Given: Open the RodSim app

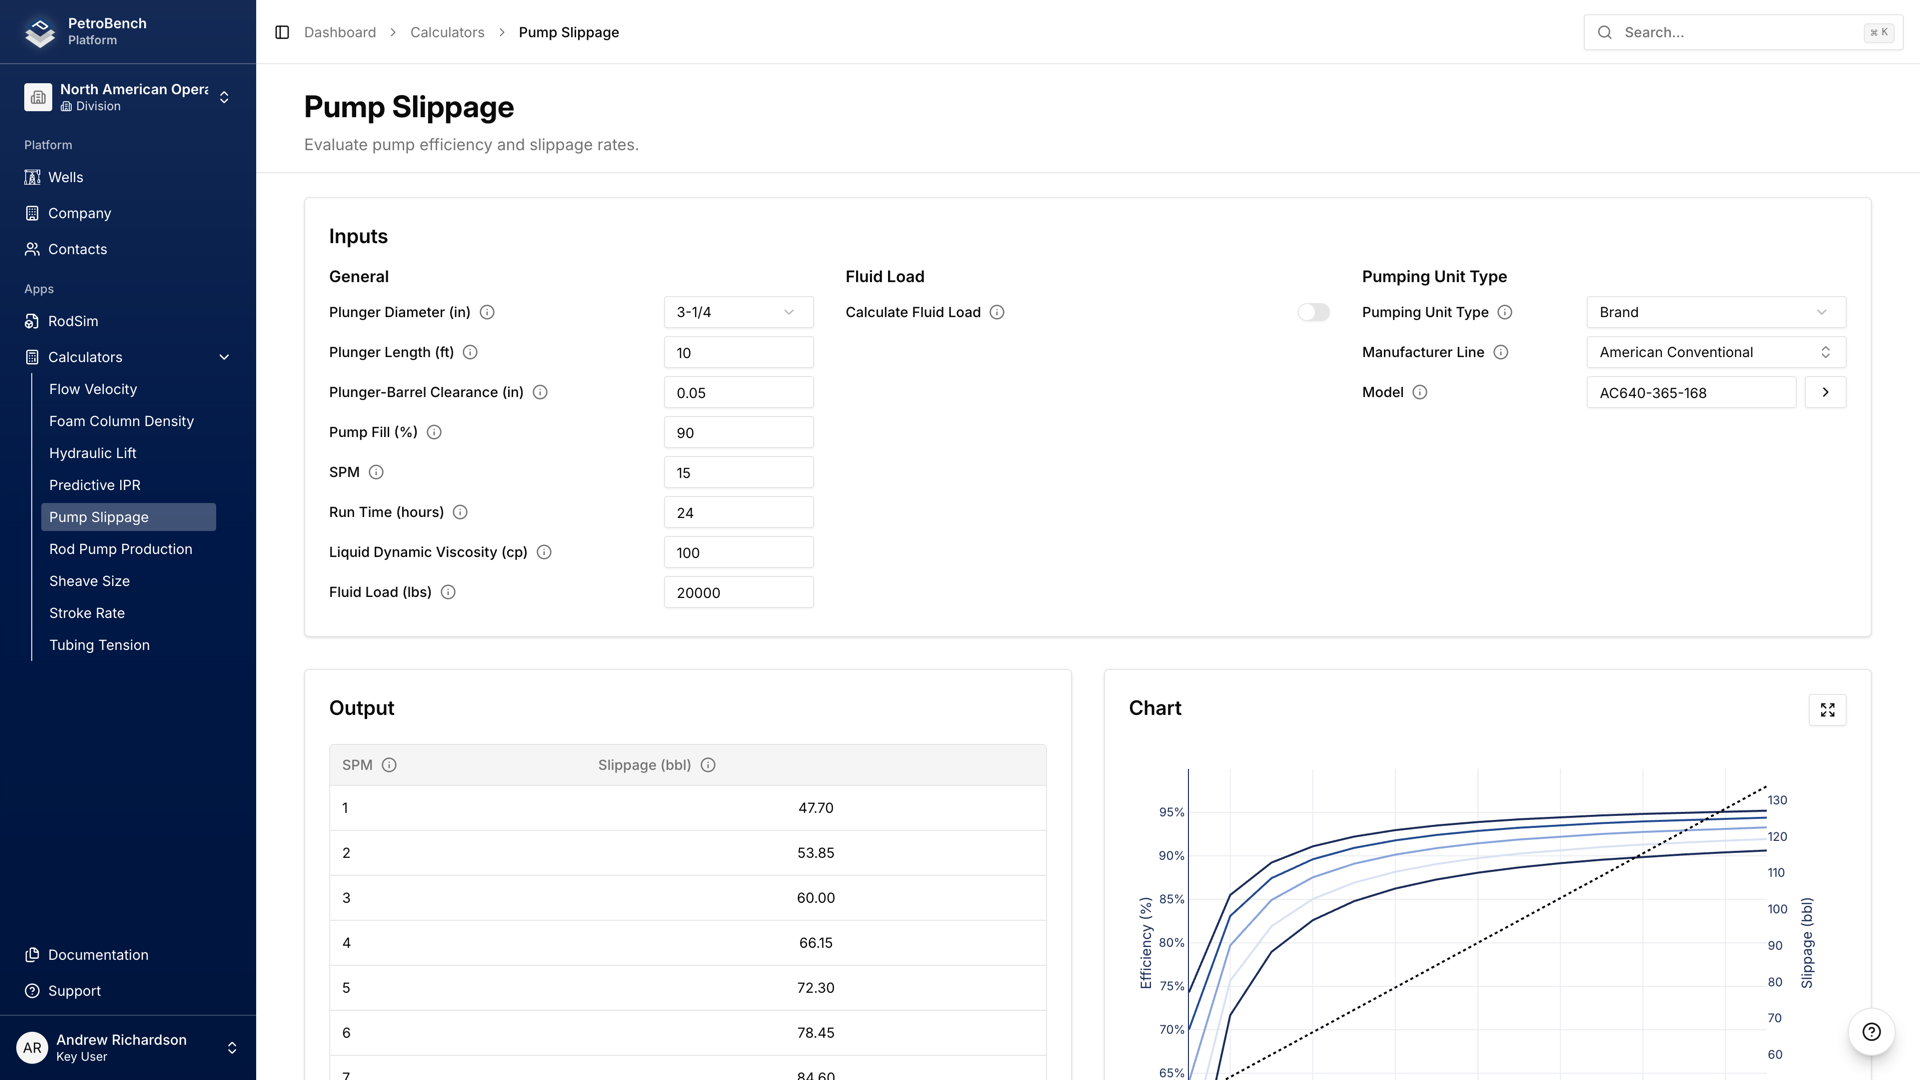Looking at the screenshot, I should [x=72, y=321].
